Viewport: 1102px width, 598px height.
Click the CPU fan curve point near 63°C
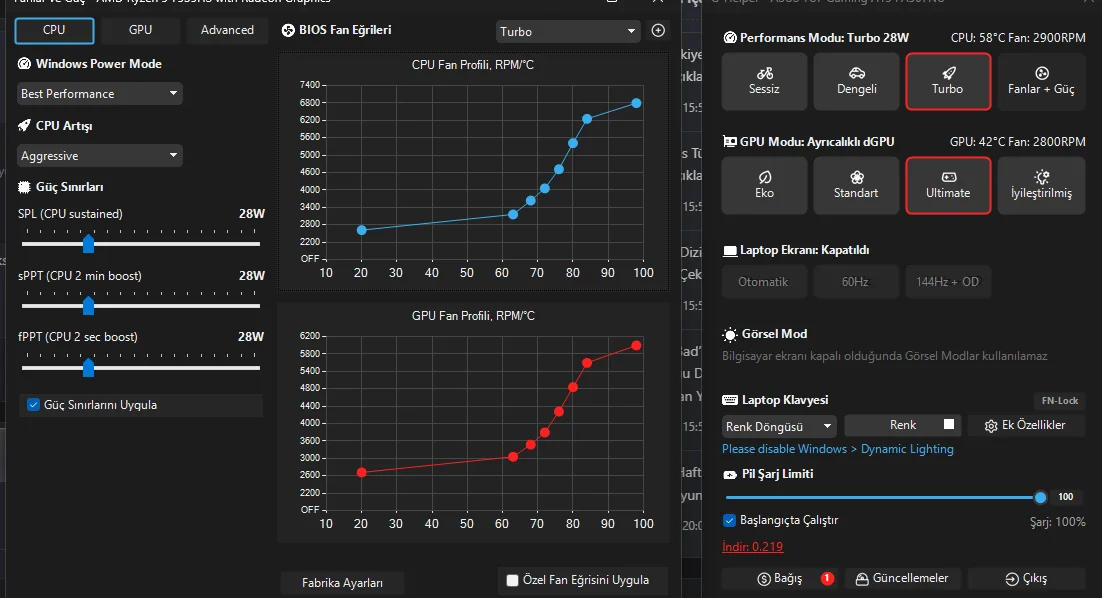(513, 214)
